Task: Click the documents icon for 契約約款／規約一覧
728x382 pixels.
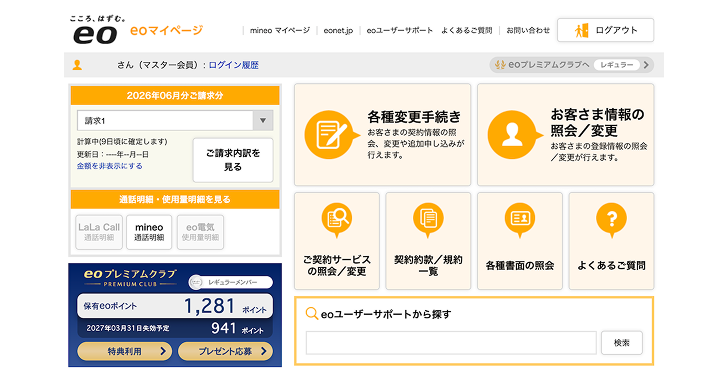Action: (428, 220)
